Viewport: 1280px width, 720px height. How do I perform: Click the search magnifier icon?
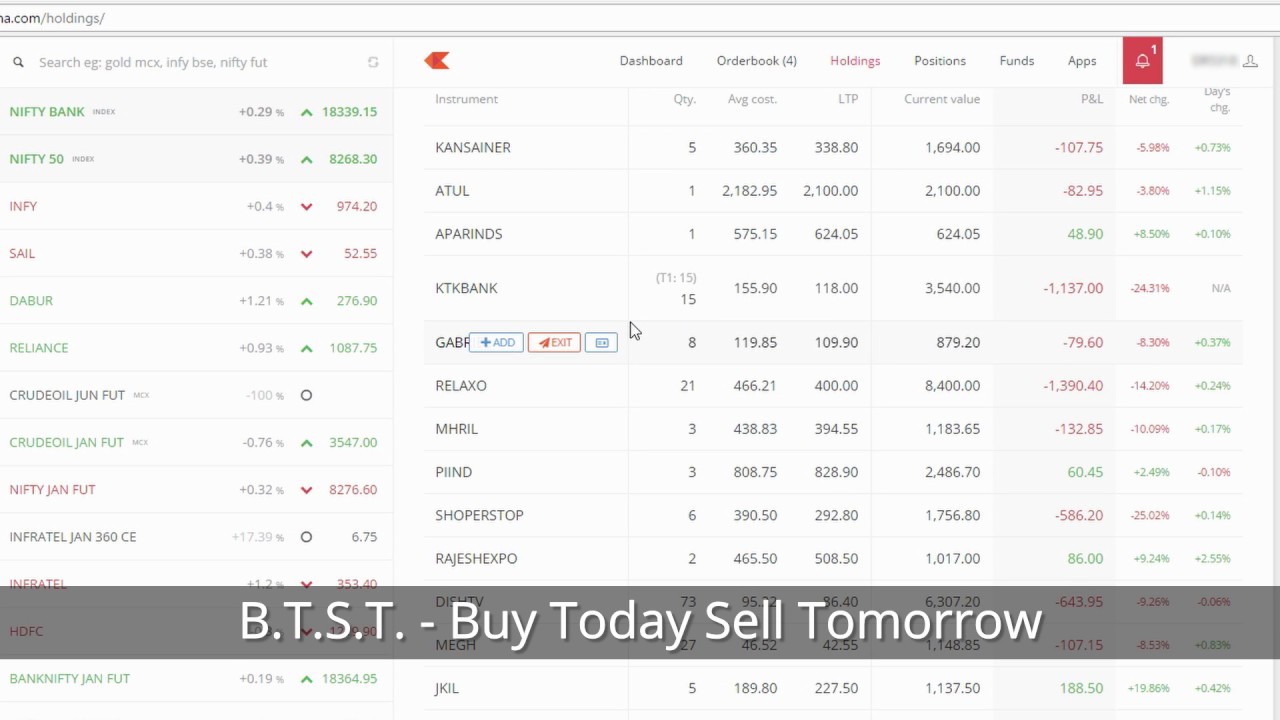(x=18, y=62)
